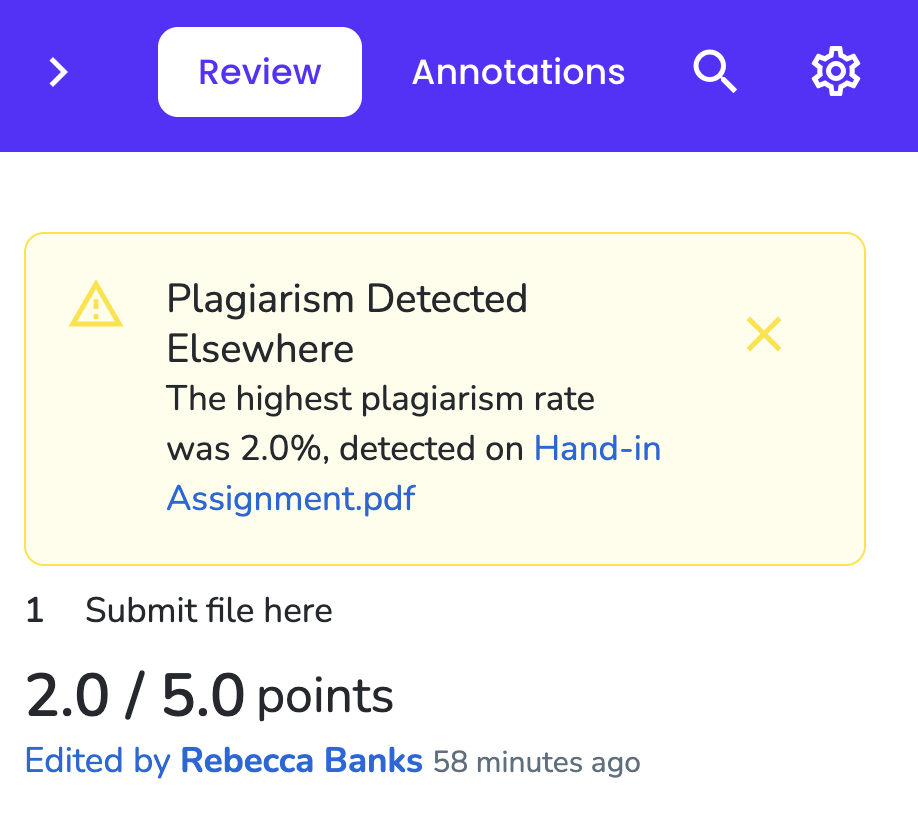This screenshot has height=818, width=918.
Task: Click the '58 minutes ago' timestamp
Action: pyautogui.click(x=537, y=762)
